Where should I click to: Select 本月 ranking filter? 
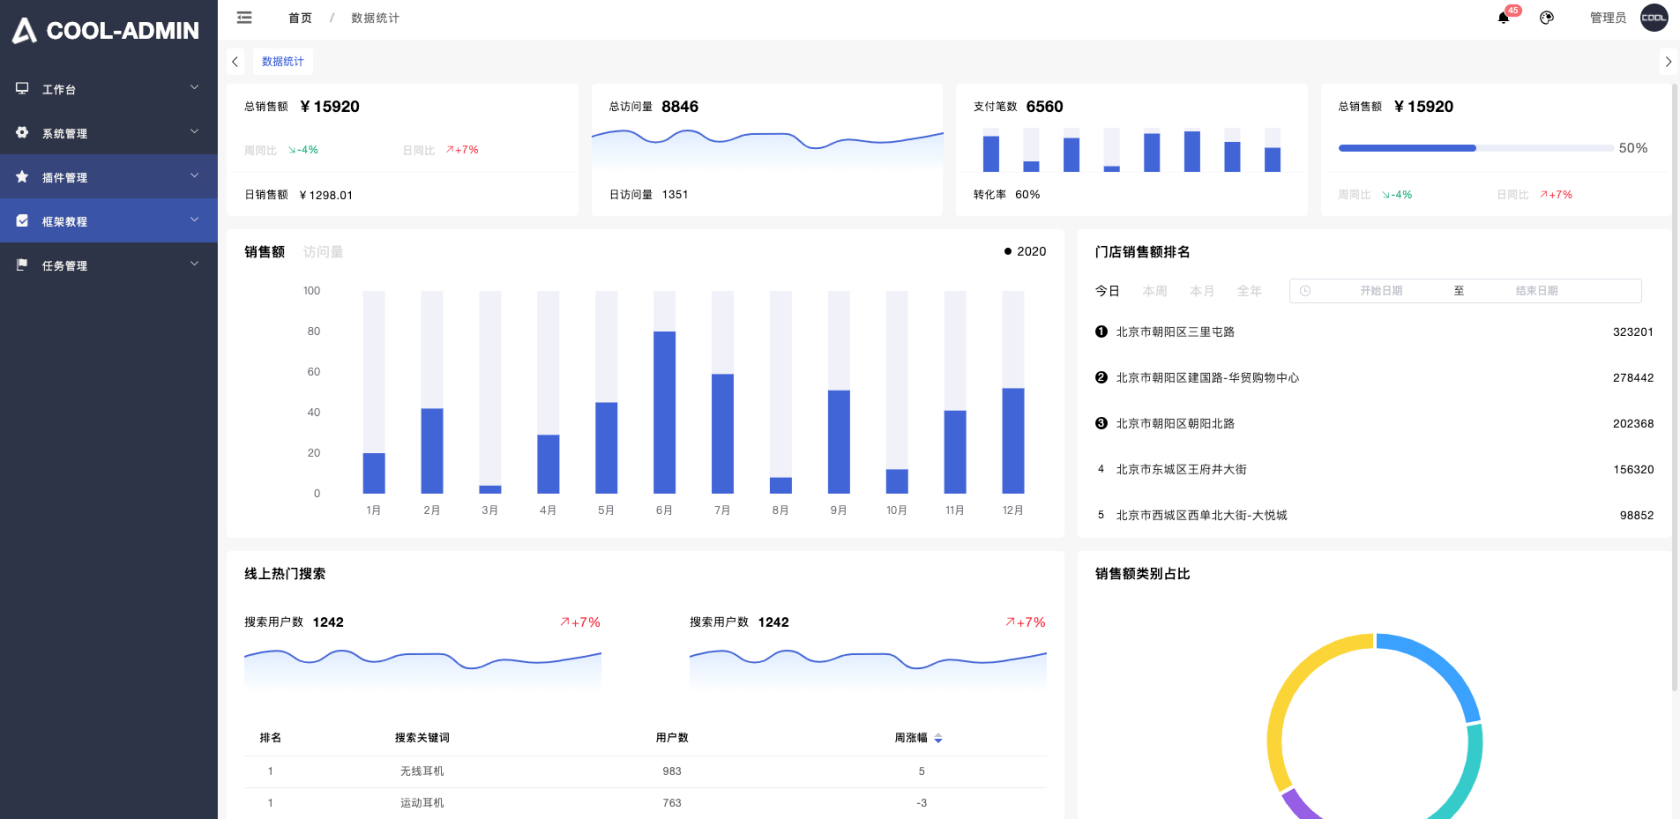[1202, 291]
